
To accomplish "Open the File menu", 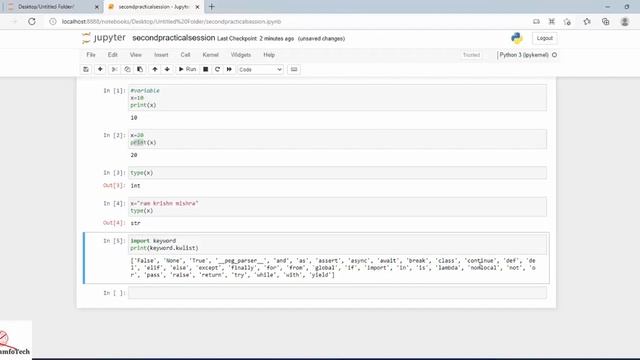I will coord(91,55).
